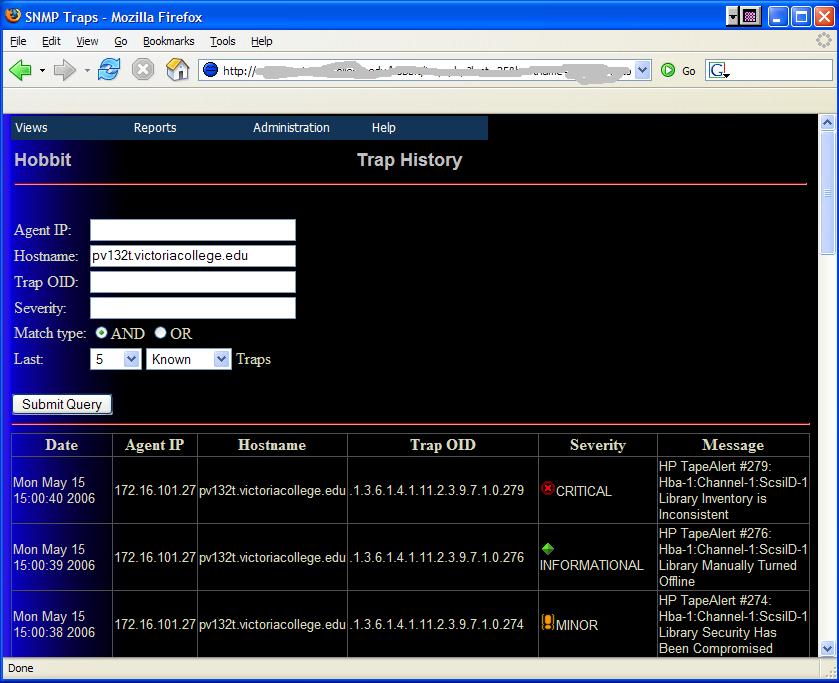Focus the Trap OID input field
The width and height of the screenshot is (839, 683).
[x=193, y=282]
